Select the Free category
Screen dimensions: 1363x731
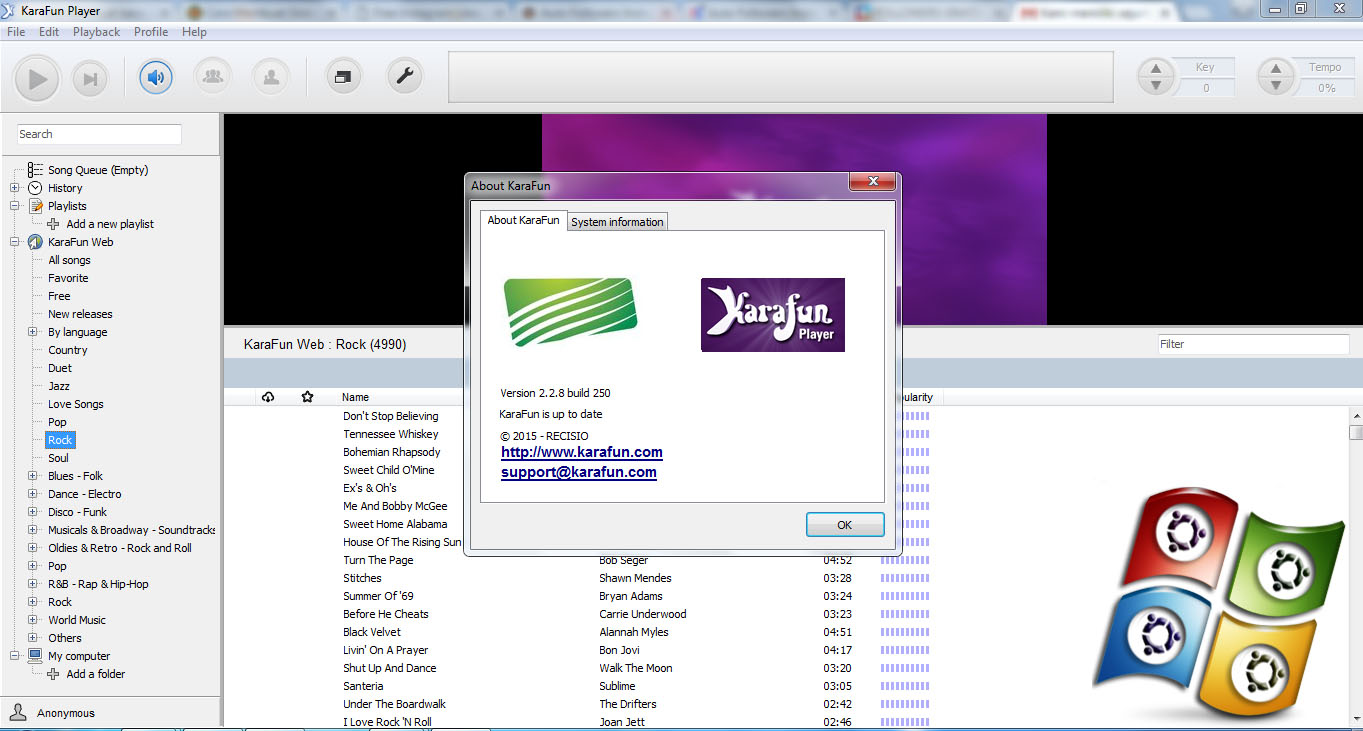(x=59, y=296)
